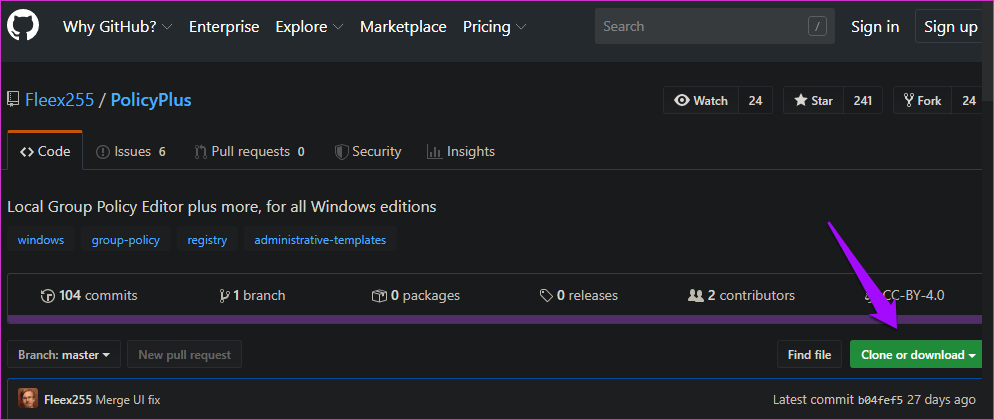Open Clone or download menu
994x420 pixels.
pos(918,354)
